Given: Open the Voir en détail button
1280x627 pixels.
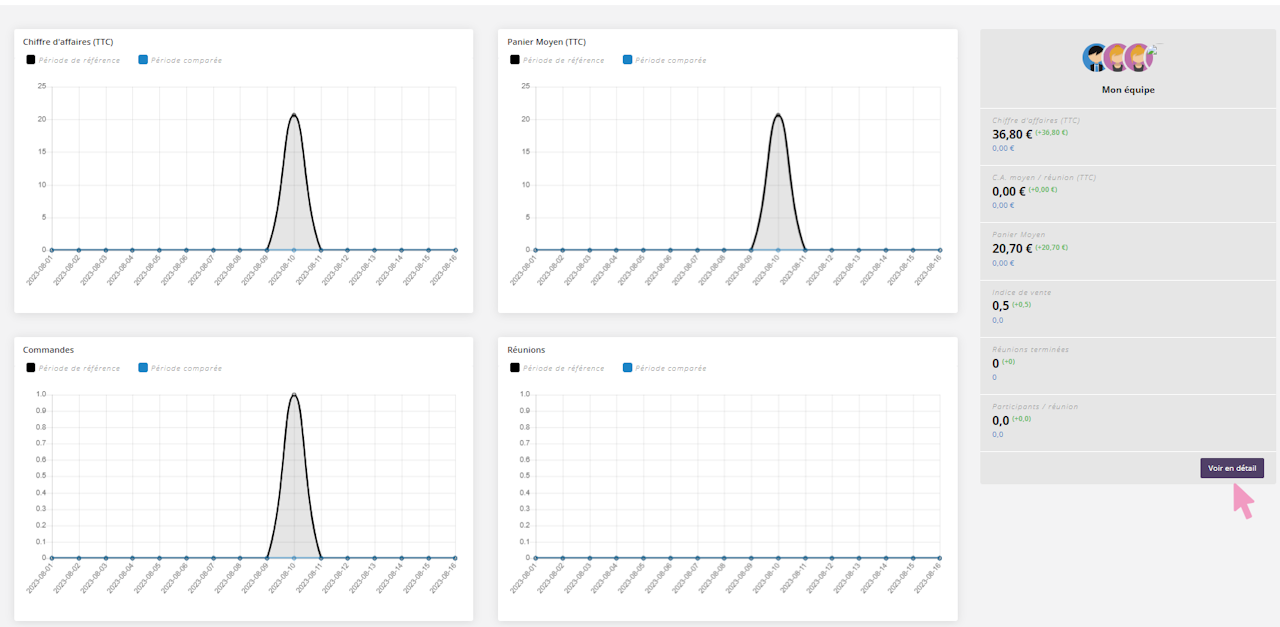Looking at the screenshot, I should (1232, 468).
